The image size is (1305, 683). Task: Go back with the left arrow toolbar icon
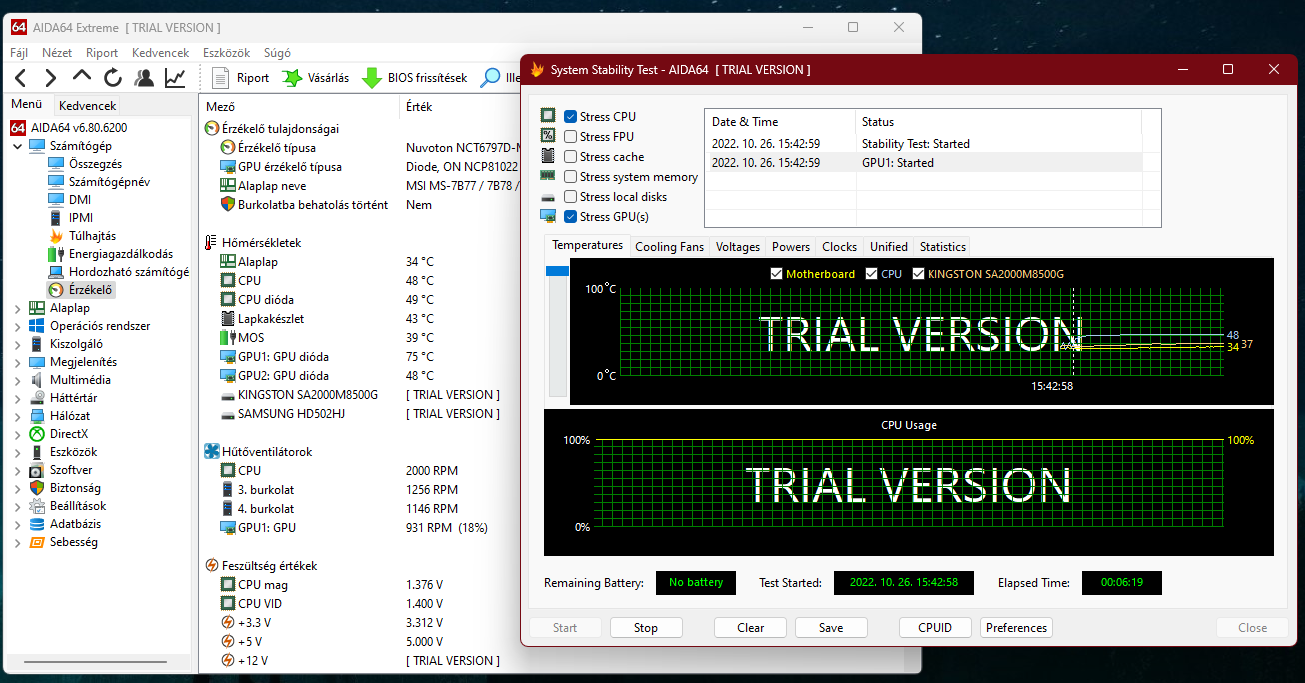pyautogui.click(x=21, y=77)
